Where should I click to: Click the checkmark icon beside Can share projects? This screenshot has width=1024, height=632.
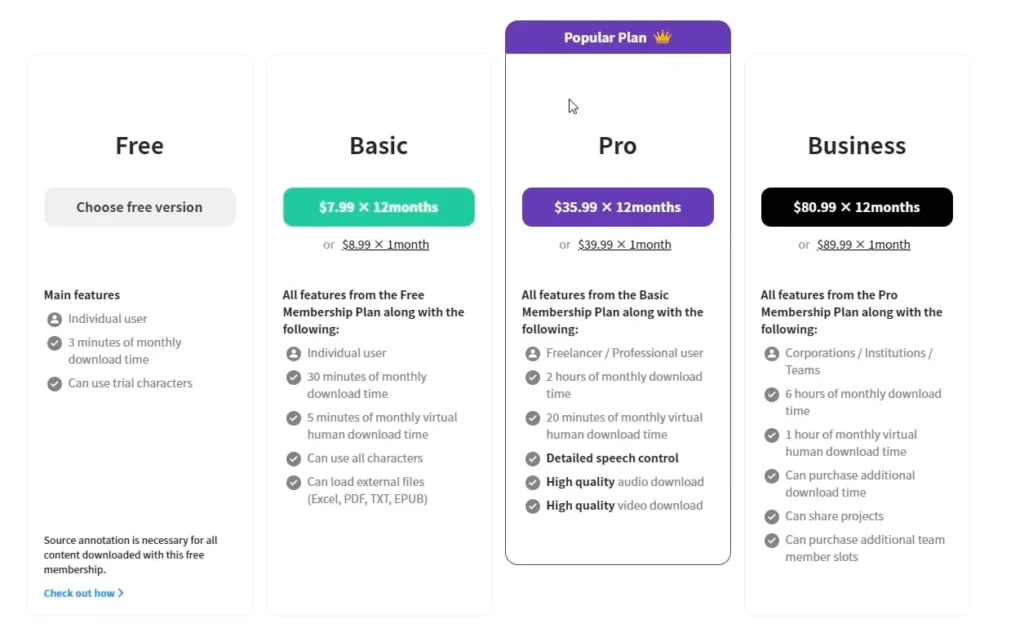pyautogui.click(x=772, y=517)
